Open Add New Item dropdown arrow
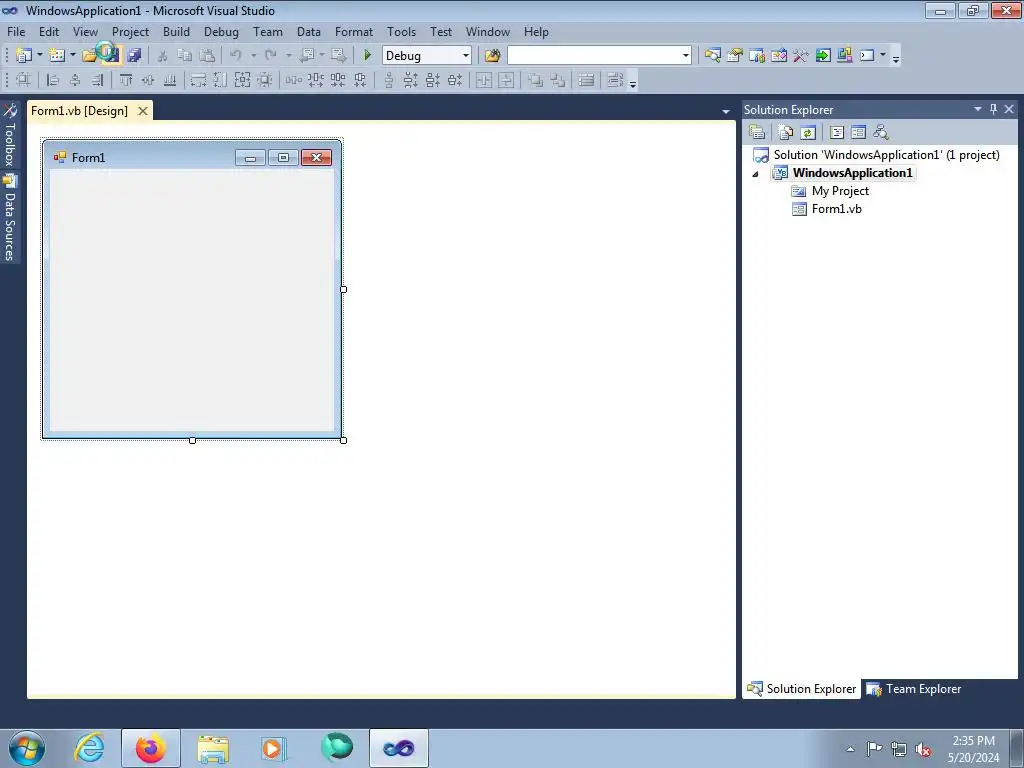Image resolution: width=1024 pixels, height=768 pixels. [72, 56]
